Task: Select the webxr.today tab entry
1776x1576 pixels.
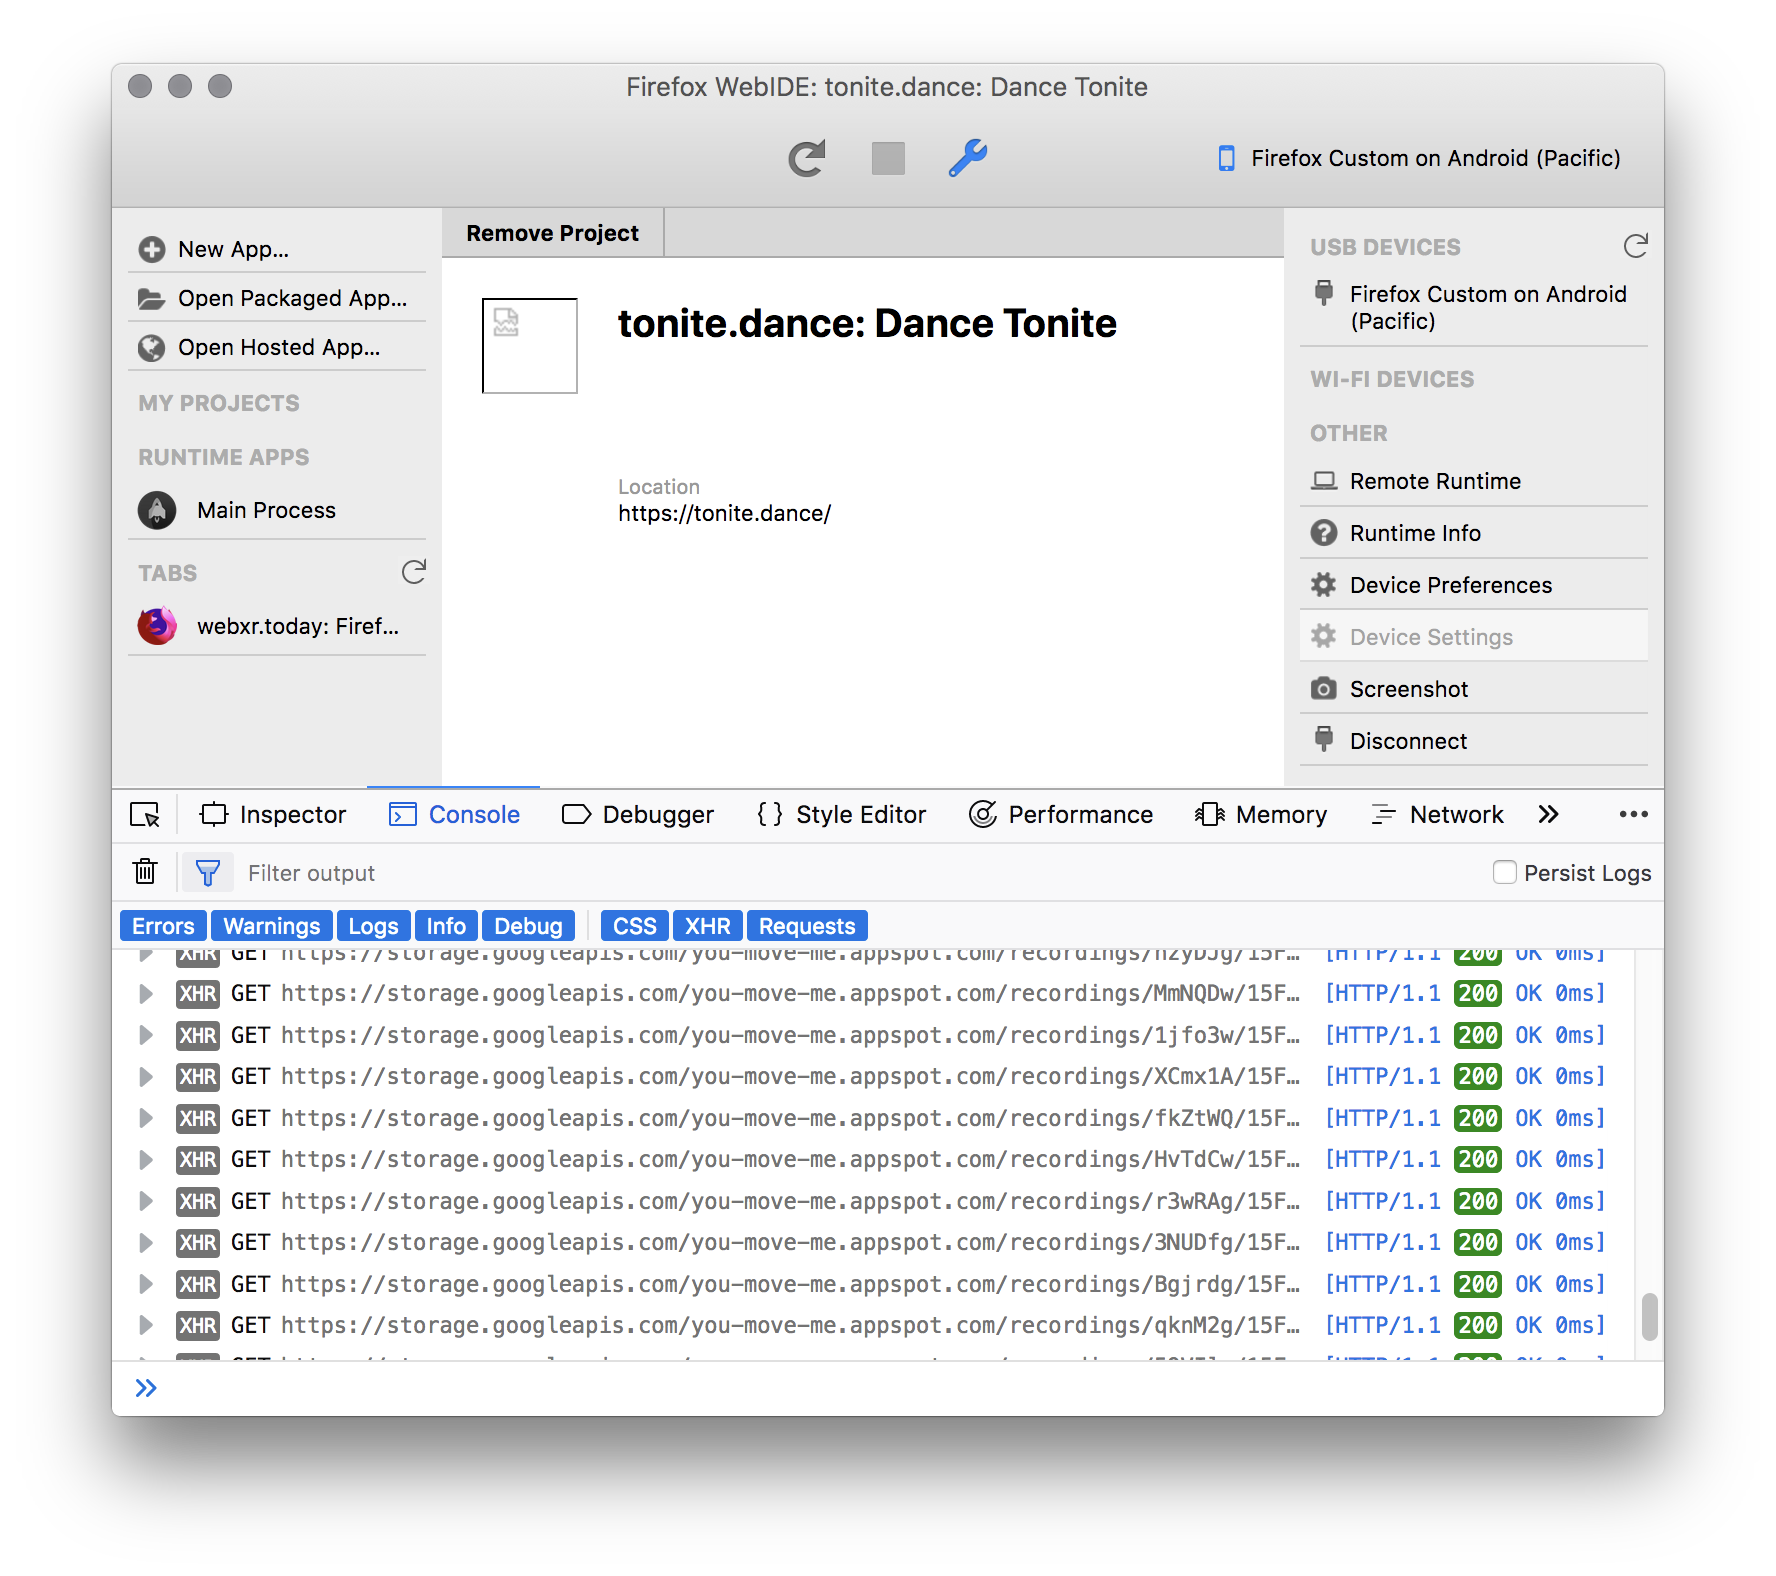Action: pos(277,626)
